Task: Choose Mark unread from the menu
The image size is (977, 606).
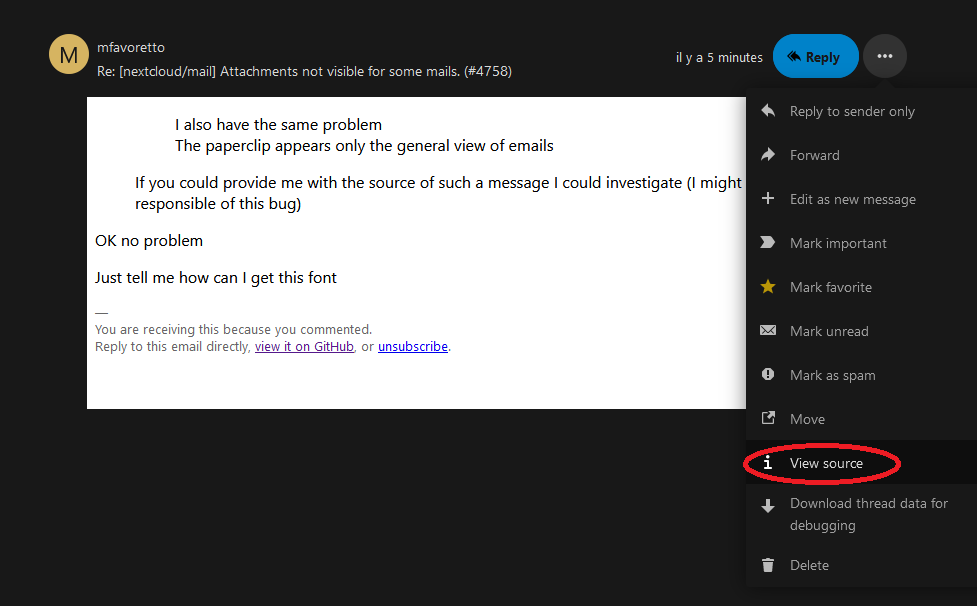Action: click(861, 331)
